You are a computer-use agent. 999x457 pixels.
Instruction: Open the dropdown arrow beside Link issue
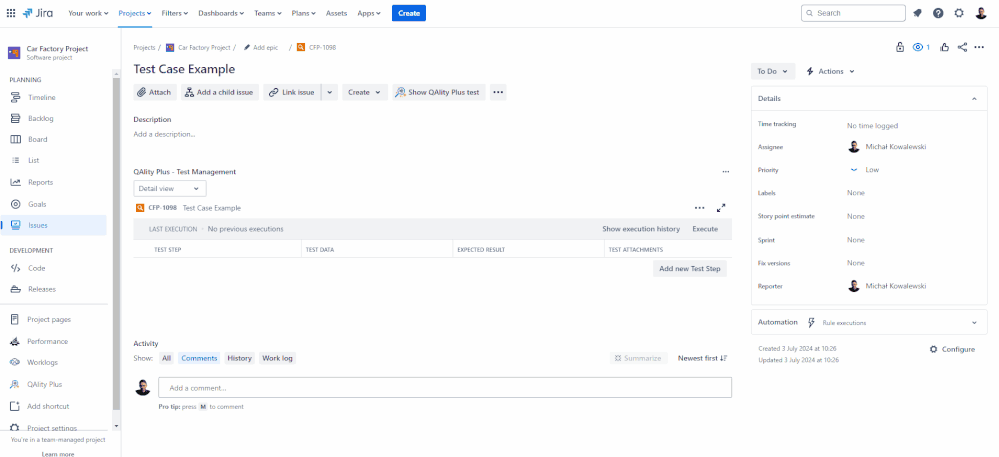click(329, 92)
